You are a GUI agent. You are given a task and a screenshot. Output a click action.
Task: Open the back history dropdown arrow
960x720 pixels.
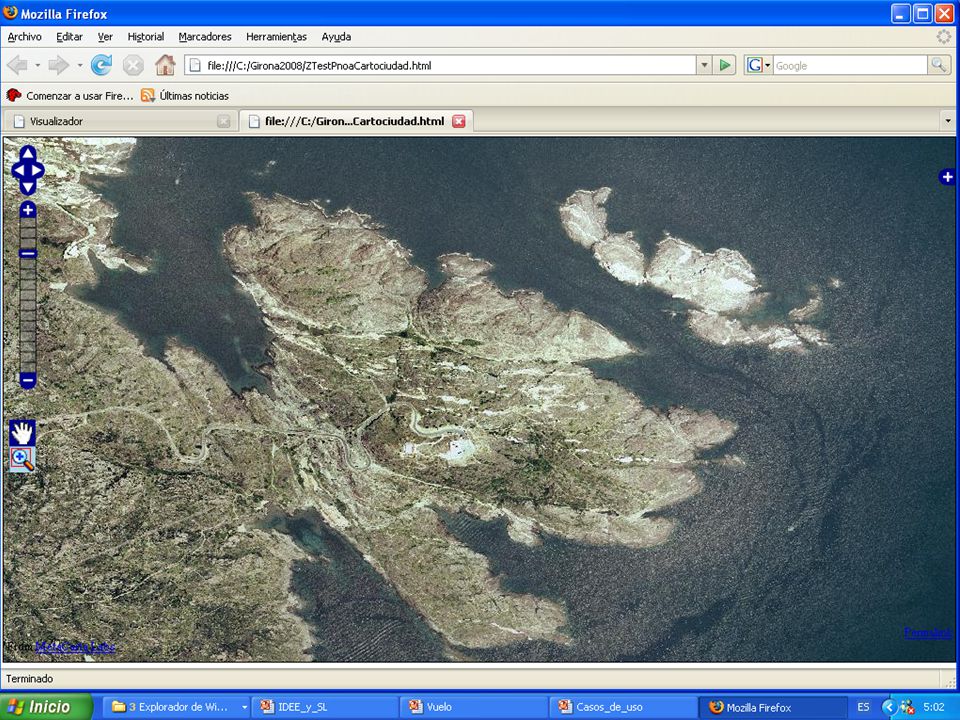click(37, 66)
